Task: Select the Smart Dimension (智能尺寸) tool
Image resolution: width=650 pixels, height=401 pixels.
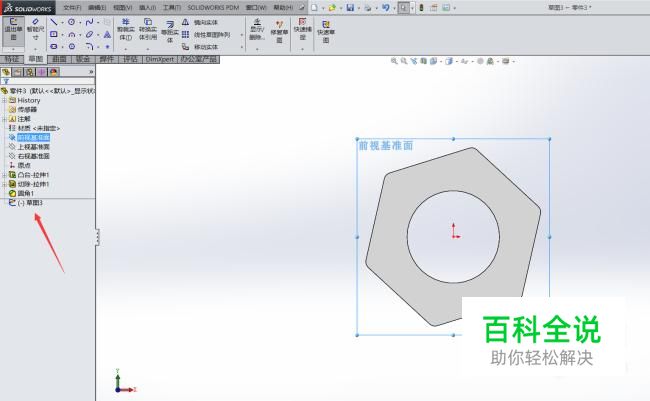Action: point(36,29)
